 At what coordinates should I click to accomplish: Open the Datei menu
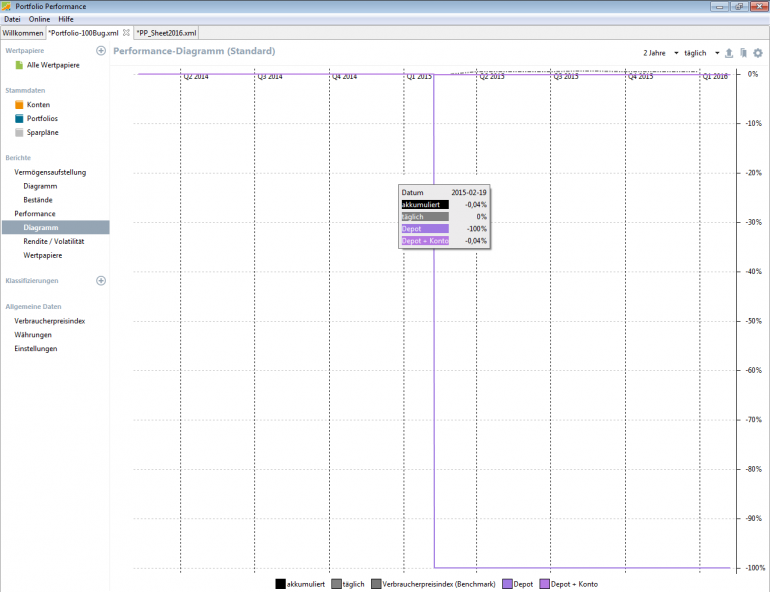pos(12,19)
